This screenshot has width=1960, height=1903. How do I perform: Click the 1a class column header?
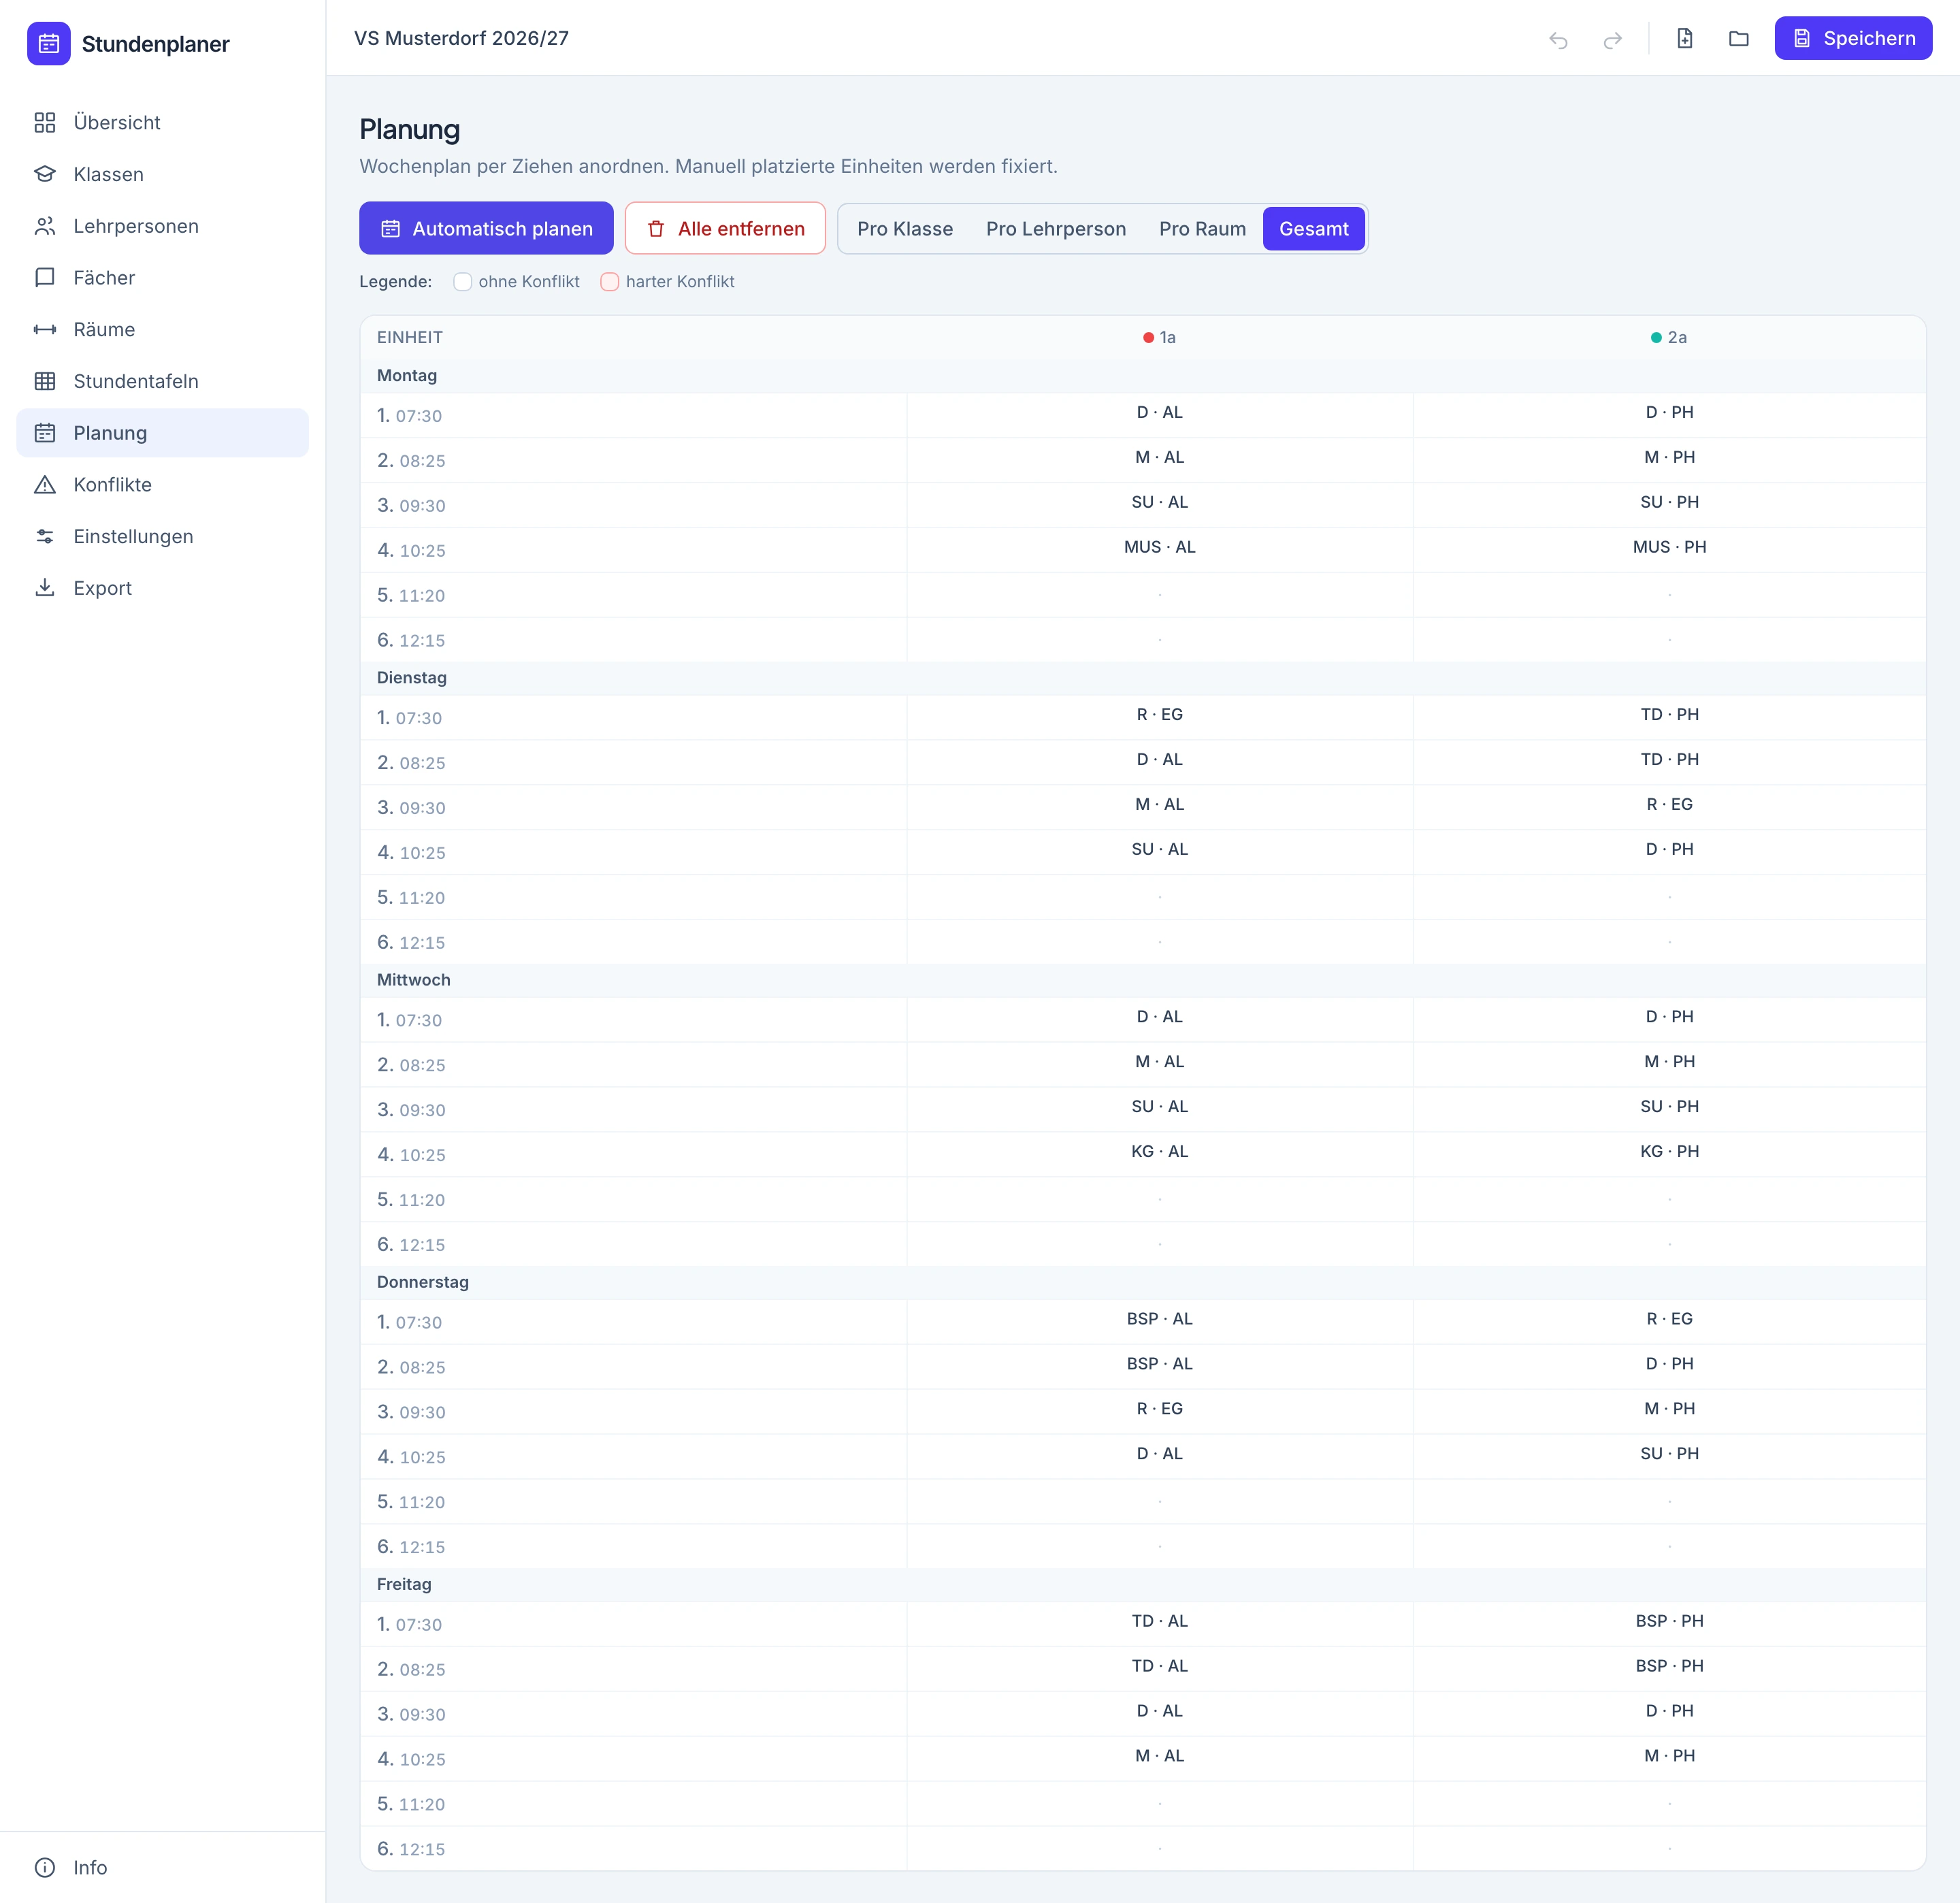1160,338
